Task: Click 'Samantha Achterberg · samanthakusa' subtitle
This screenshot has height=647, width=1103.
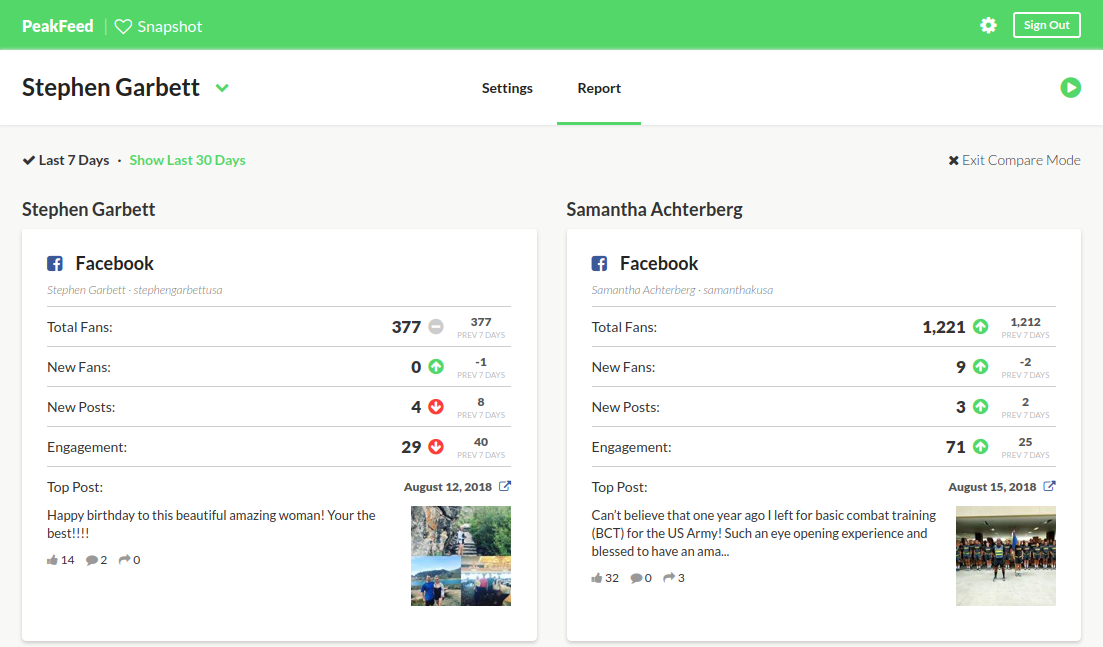Action: pyautogui.click(x=682, y=290)
